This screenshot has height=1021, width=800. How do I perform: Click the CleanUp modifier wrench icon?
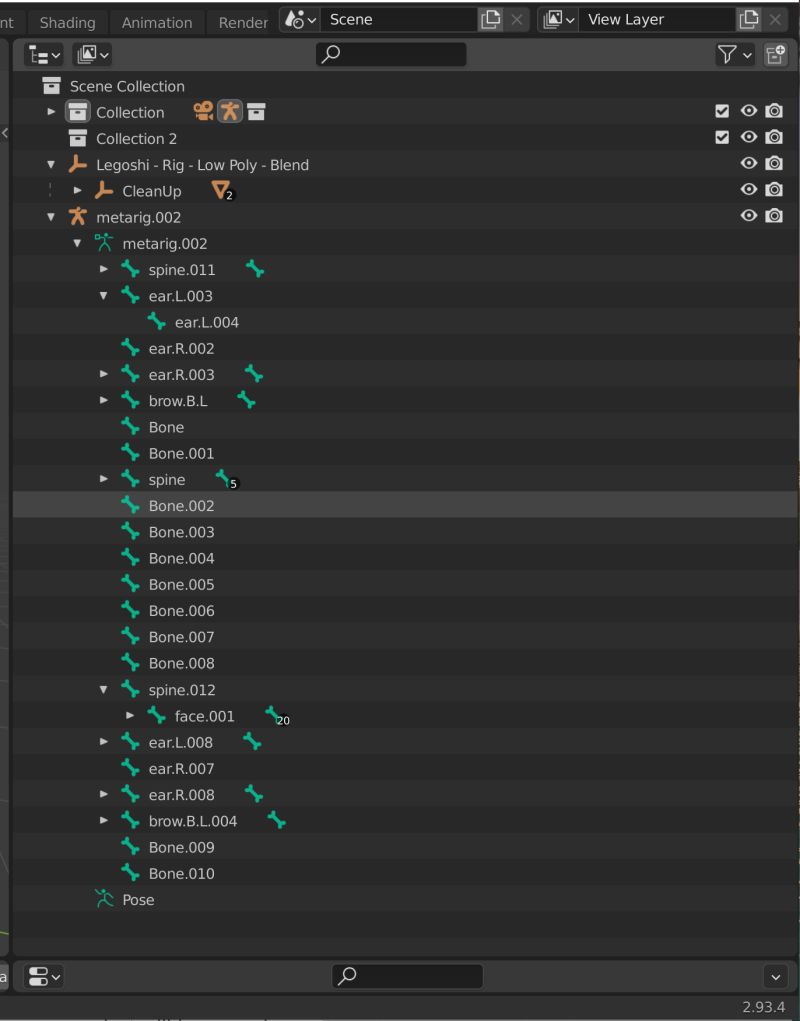[x=104, y=190]
